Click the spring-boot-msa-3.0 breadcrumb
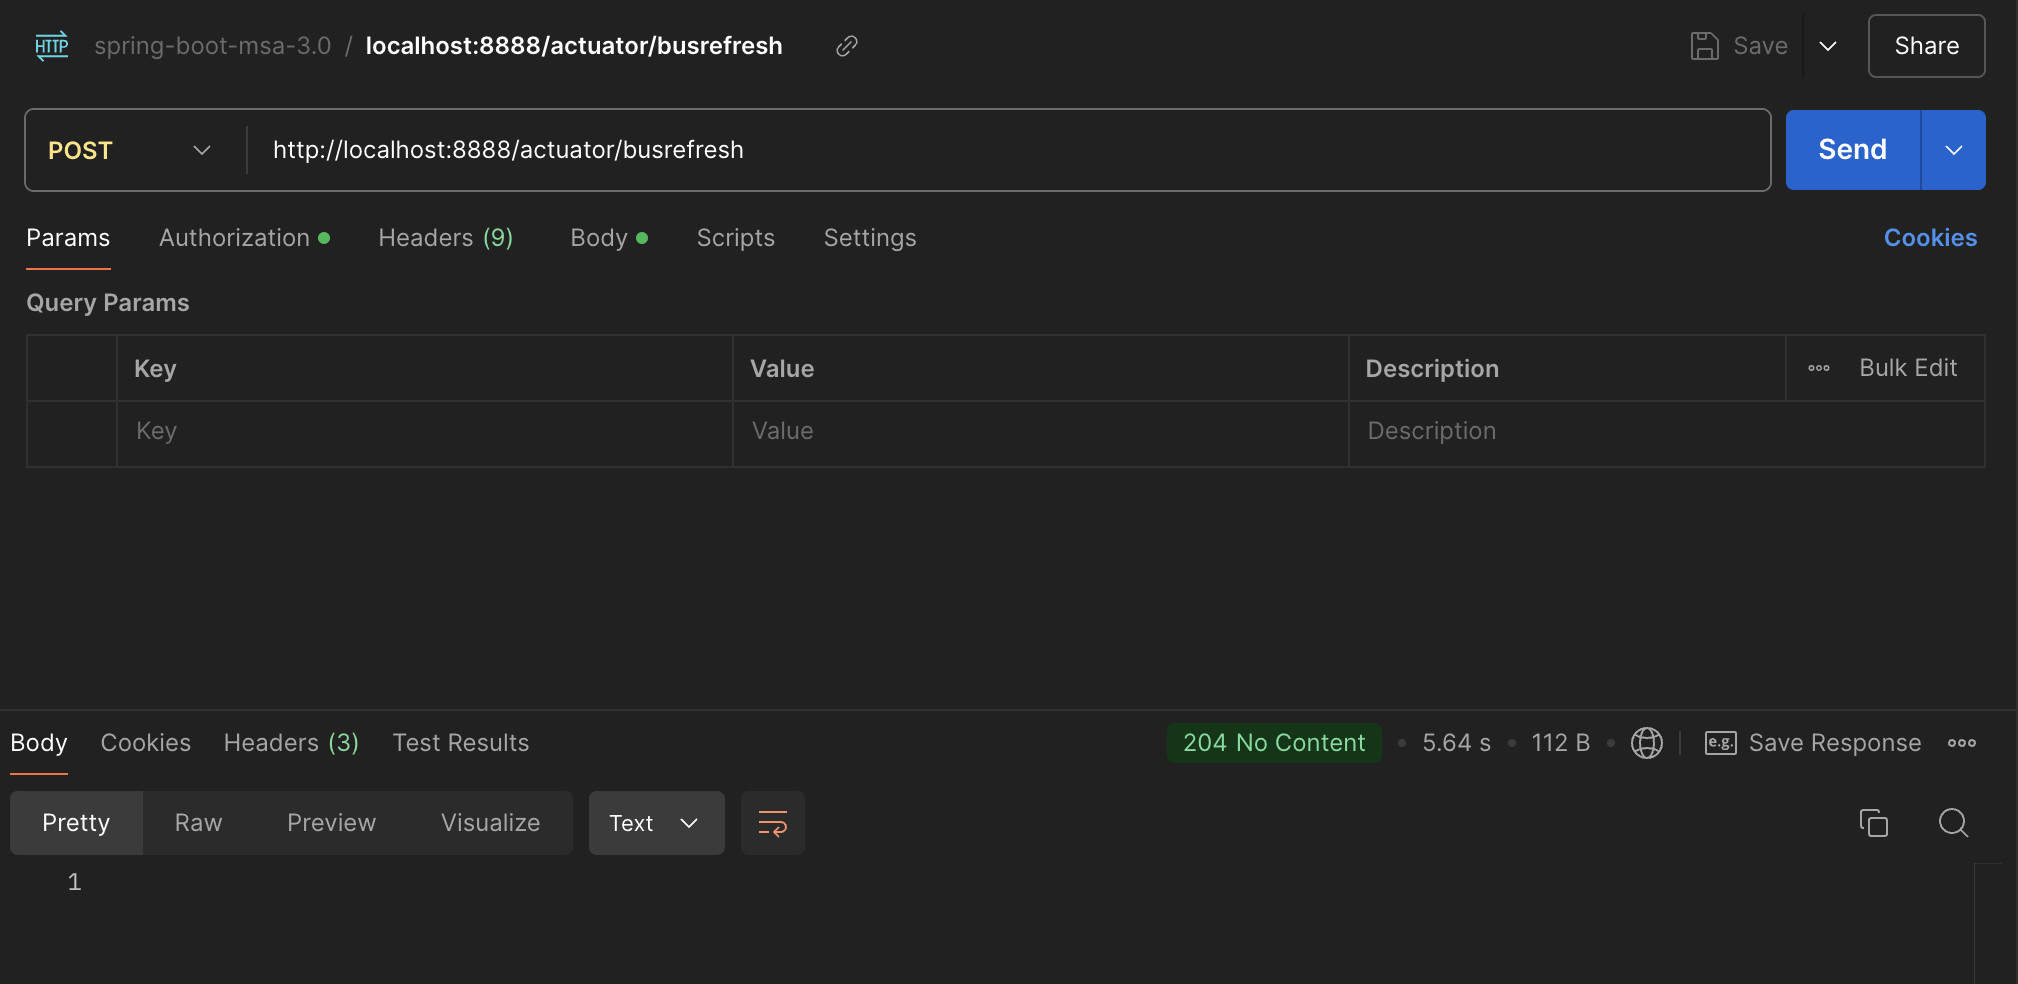2018x984 pixels. pos(212,46)
